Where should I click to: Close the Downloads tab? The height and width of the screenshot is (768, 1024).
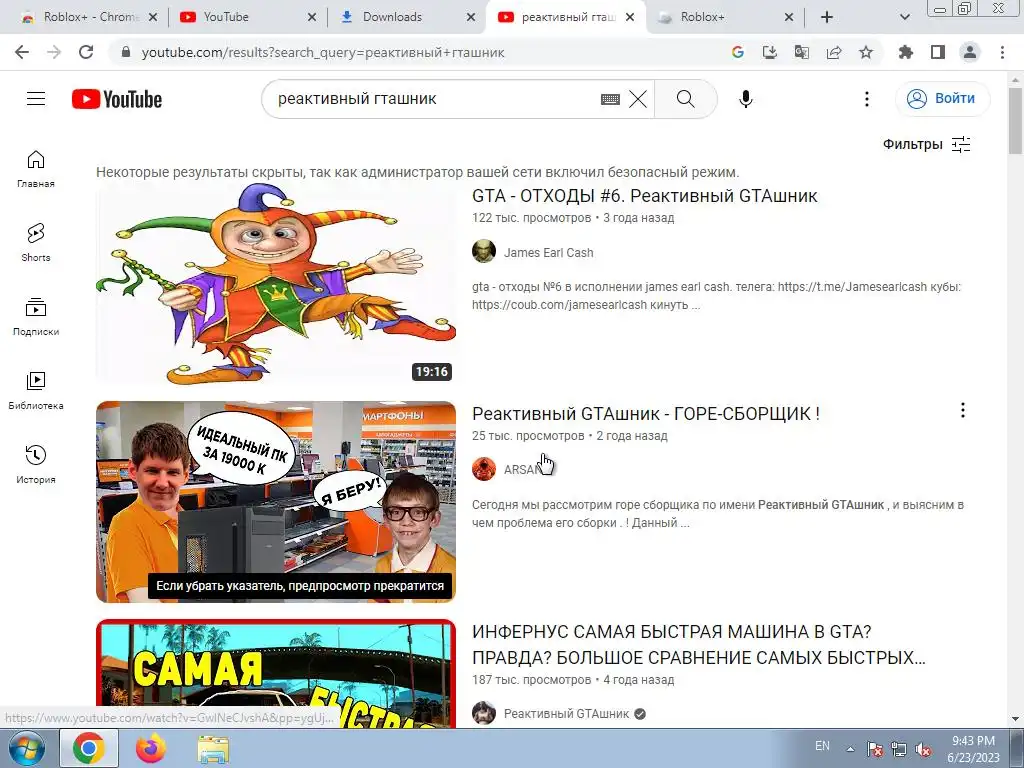pyautogui.click(x=471, y=17)
